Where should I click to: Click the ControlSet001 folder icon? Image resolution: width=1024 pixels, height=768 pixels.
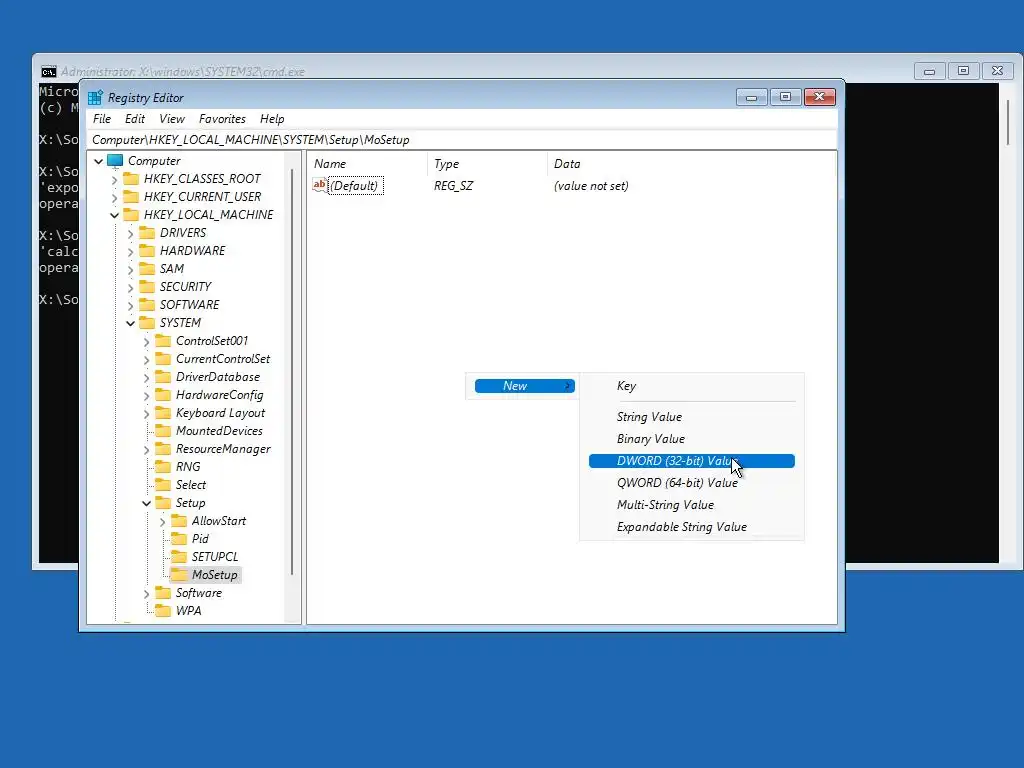point(163,341)
